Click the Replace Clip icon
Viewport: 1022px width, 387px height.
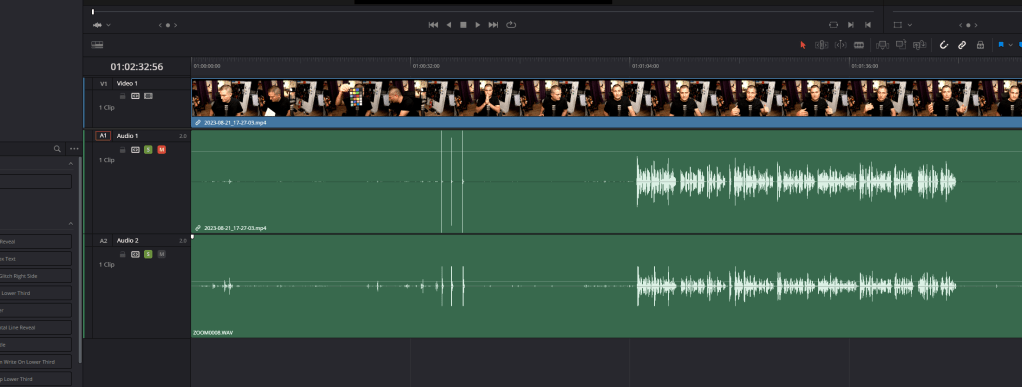(920, 45)
